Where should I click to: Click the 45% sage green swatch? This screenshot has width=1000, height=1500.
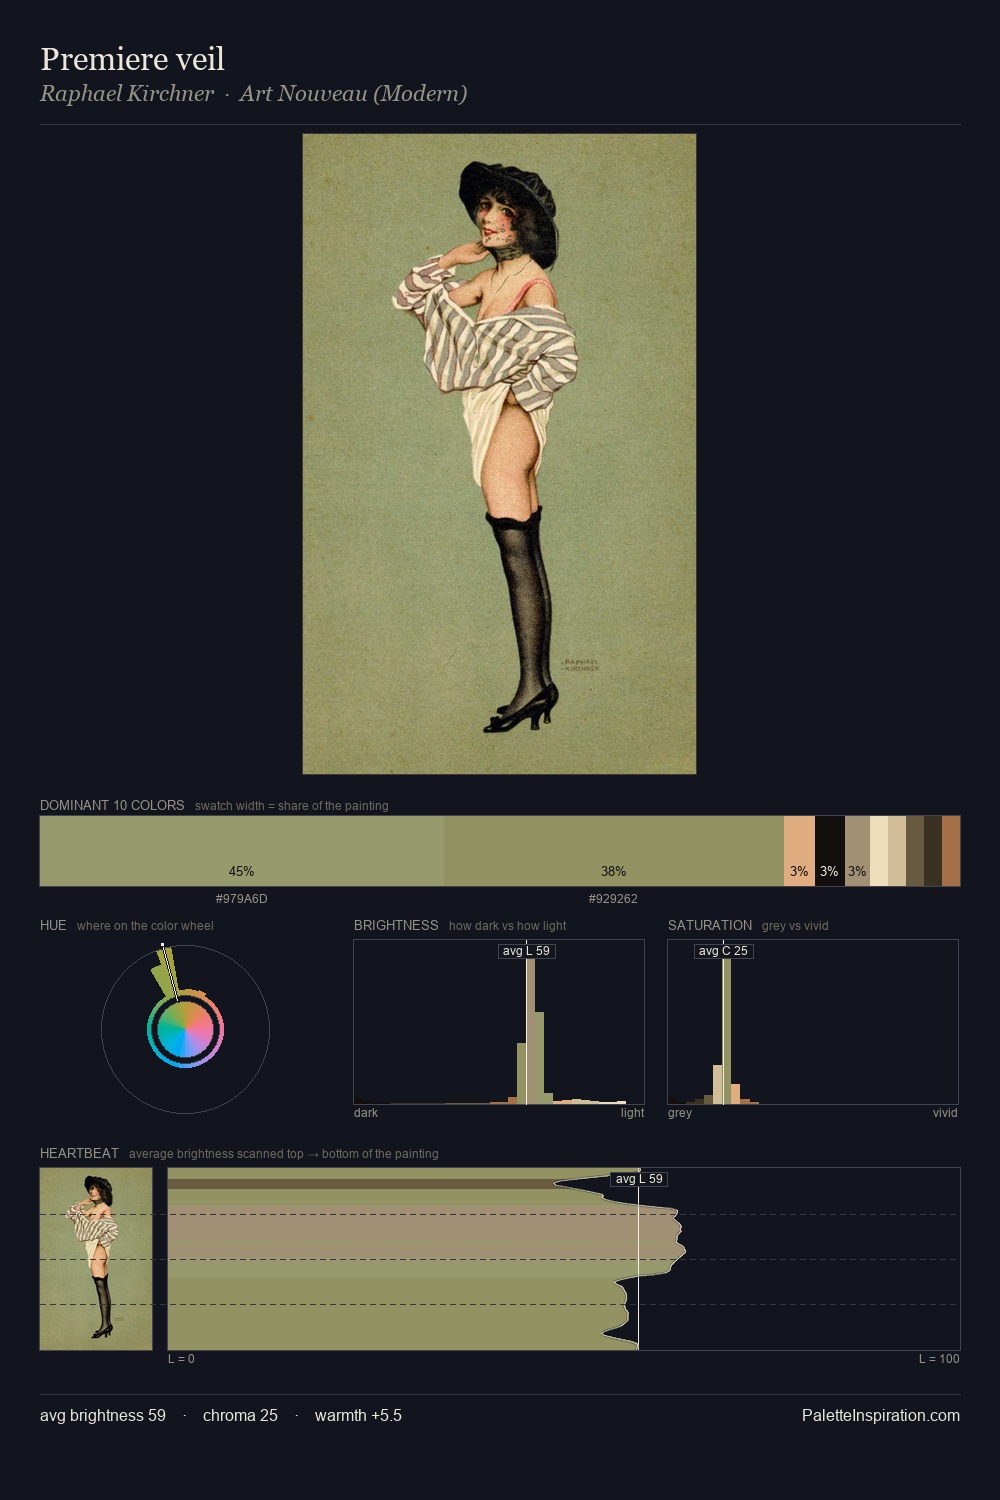coord(242,851)
